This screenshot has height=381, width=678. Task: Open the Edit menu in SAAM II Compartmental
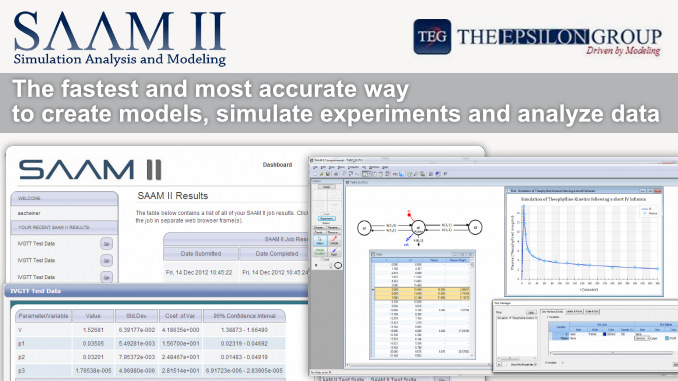(x=323, y=167)
